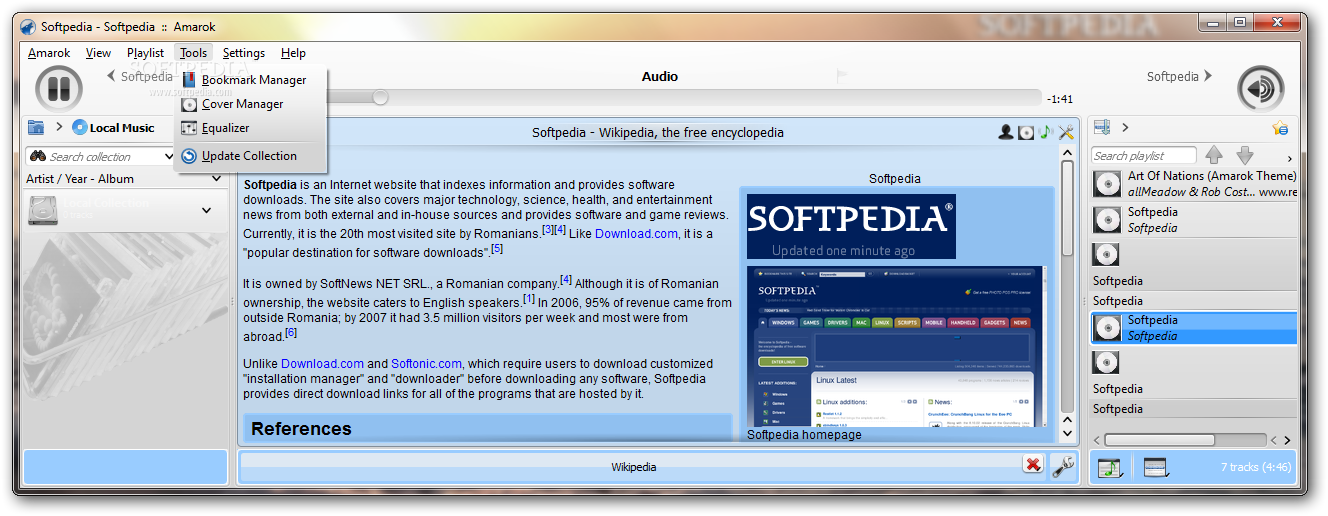This screenshot has height=516, width=1328.
Task: Click the Wikipedia article up scroll arrow
Action: coord(1067,155)
